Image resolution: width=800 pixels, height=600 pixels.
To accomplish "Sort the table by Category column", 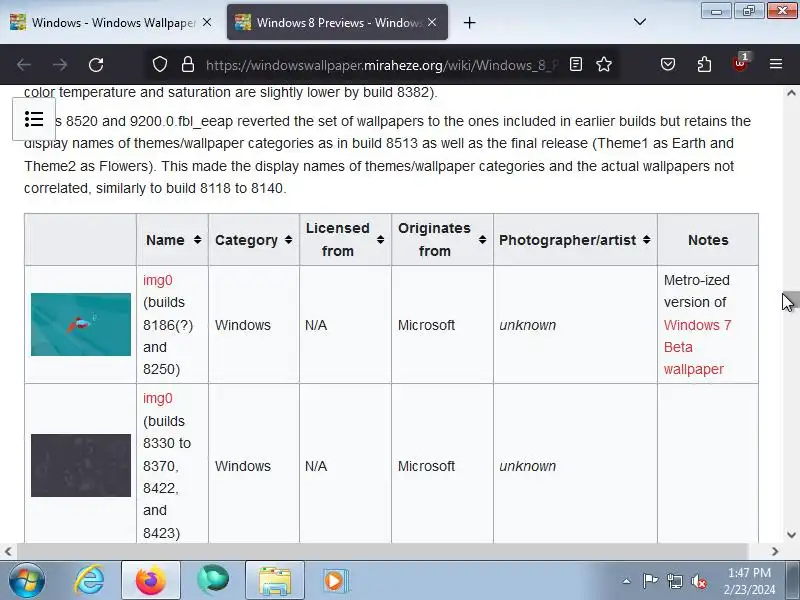I will point(254,240).
